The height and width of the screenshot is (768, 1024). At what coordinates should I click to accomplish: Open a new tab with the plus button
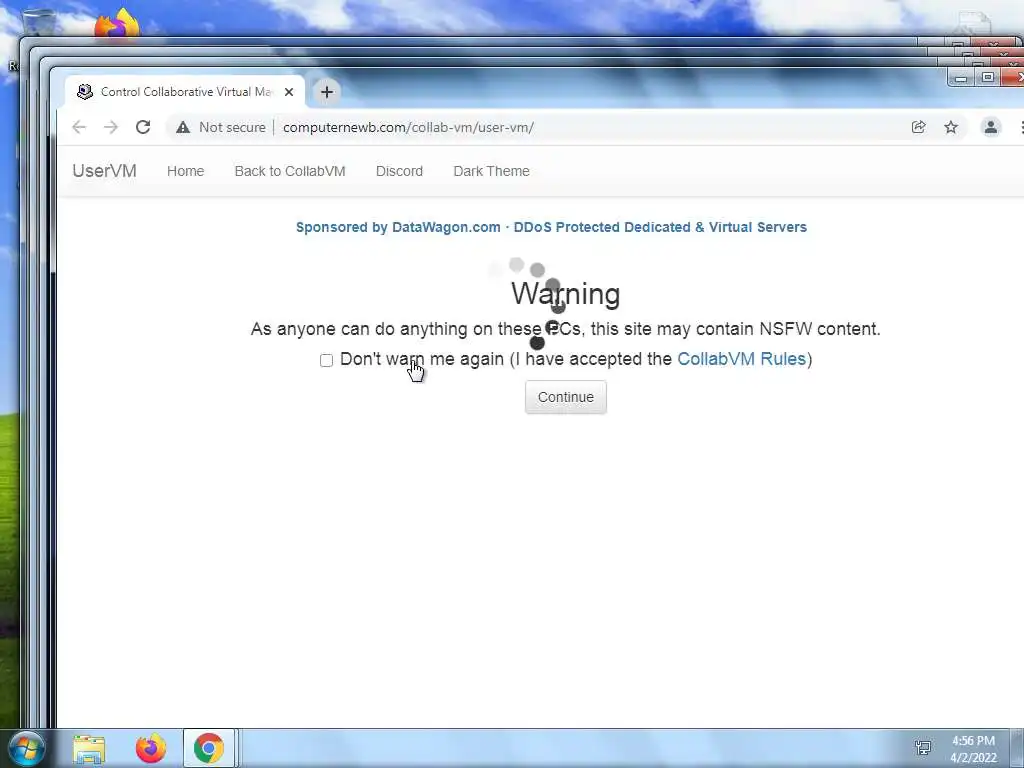point(327,92)
